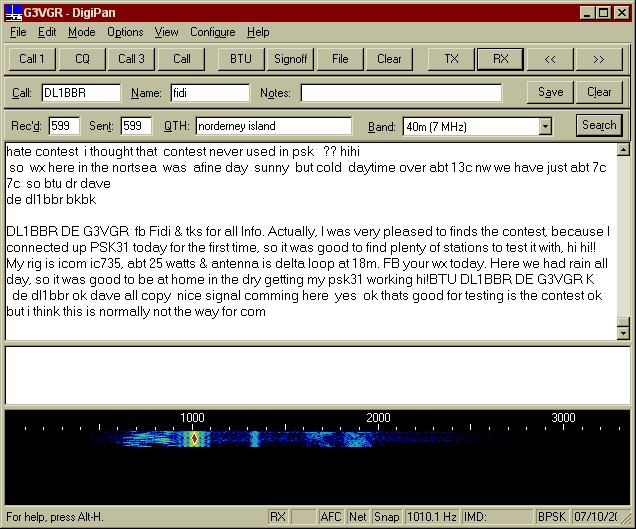This screenshot has height=529, width=636.
Task: Click the Call macro button
Action: (x=181, y=59)
